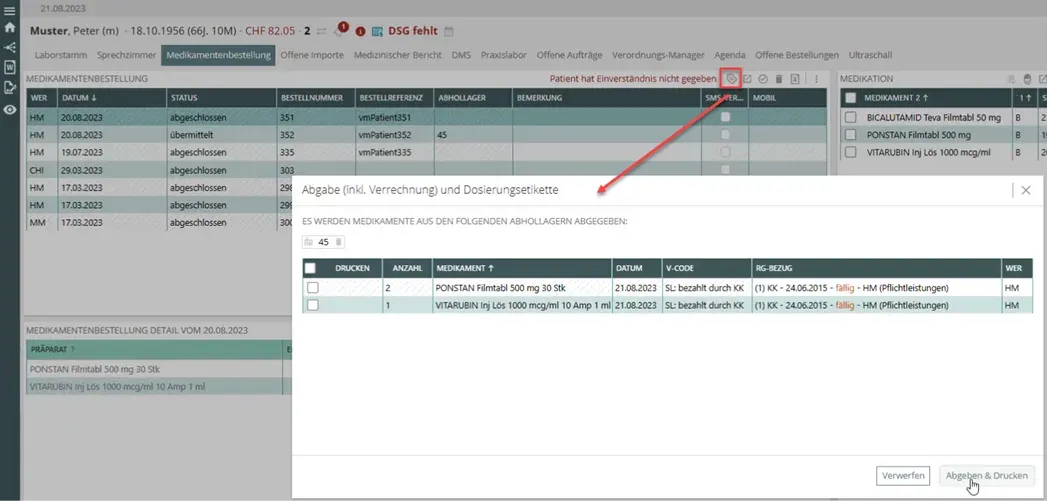
Task: Open the Offene Importe tab
Action: click(x=312, y=55)
